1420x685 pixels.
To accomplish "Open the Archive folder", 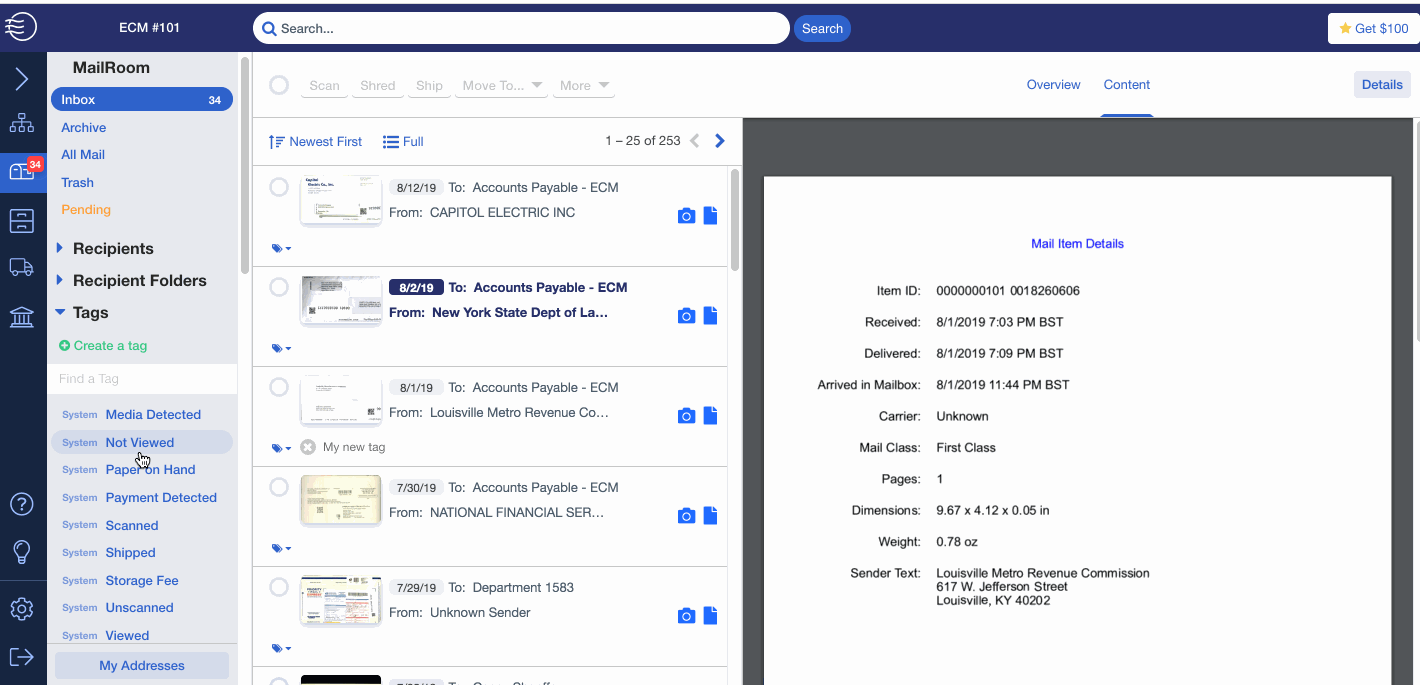I will pyautogui.click(x=84, y=128).
